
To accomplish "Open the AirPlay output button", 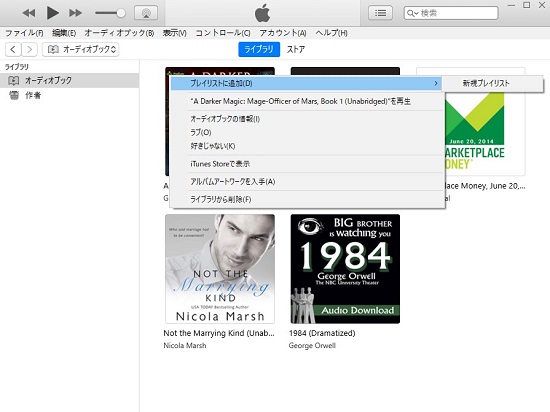I will tap(146, 13).
